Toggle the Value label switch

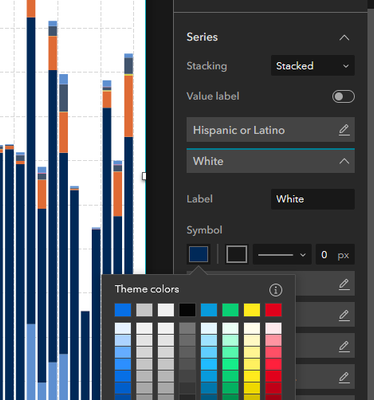click(x=343, y=97)
